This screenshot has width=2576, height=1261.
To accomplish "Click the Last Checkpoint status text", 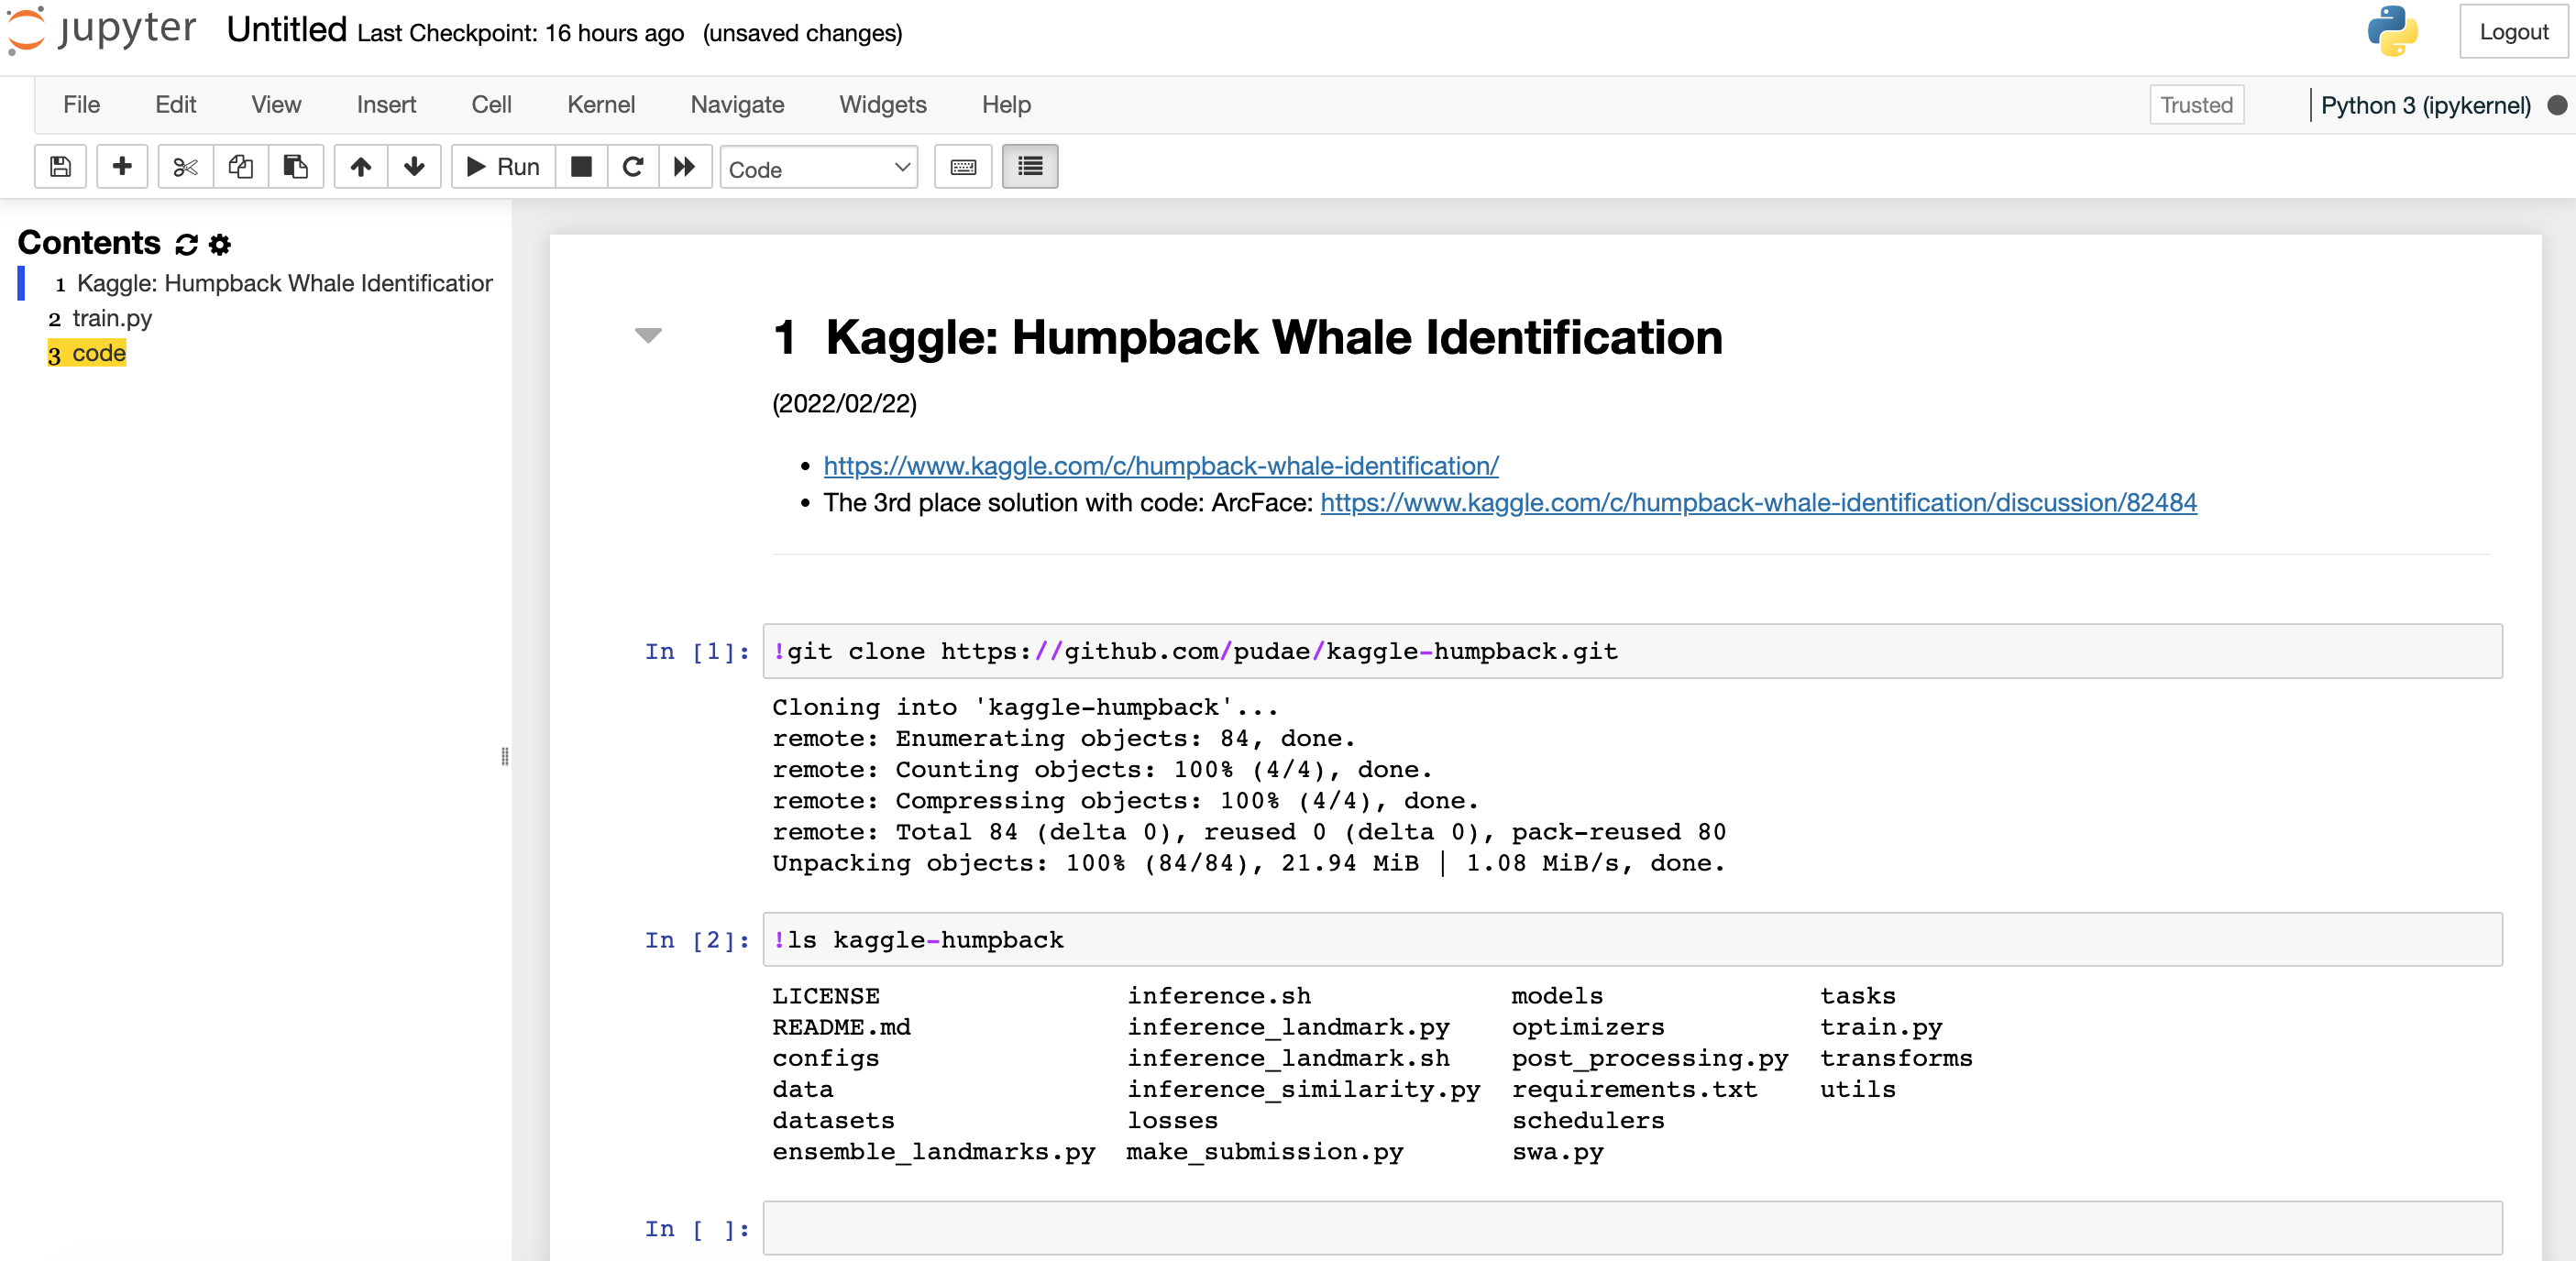I will (x=520, y=33).
